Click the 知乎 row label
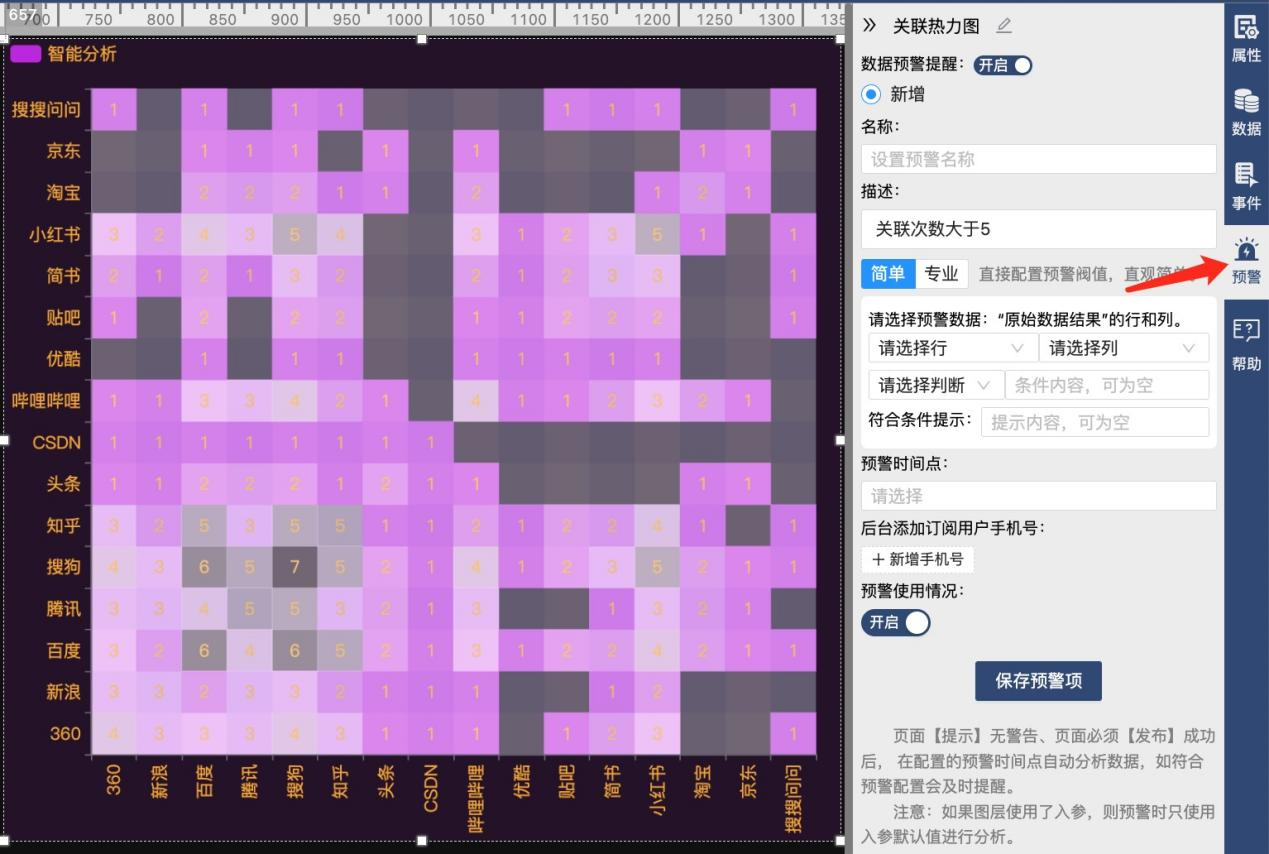This screenshot has width=1269, height=854. [x=63, y=525]
